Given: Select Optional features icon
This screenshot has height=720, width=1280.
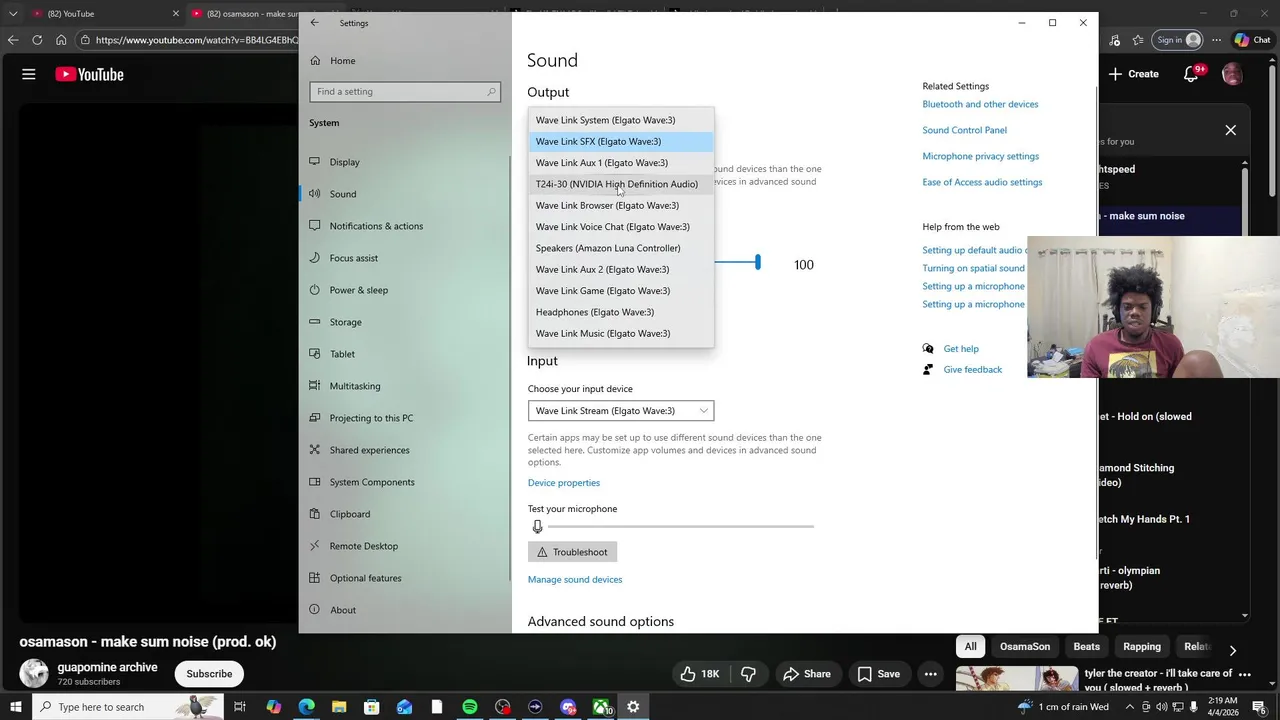Looking at the screenshot, I should click(315, 578).
